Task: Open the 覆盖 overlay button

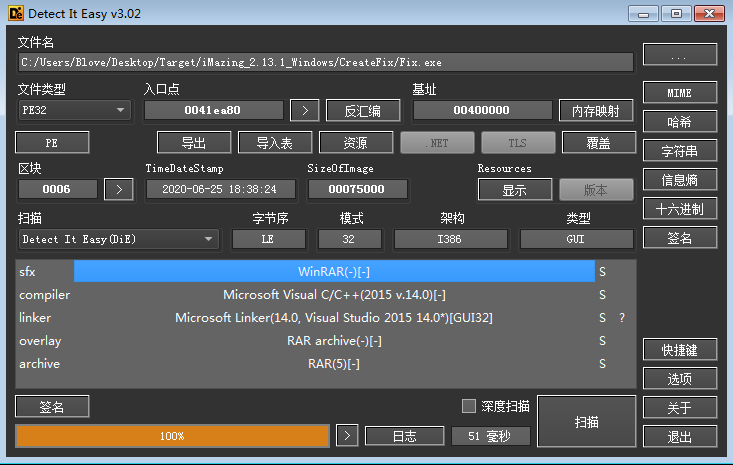Action: click(x=599, y=143)
